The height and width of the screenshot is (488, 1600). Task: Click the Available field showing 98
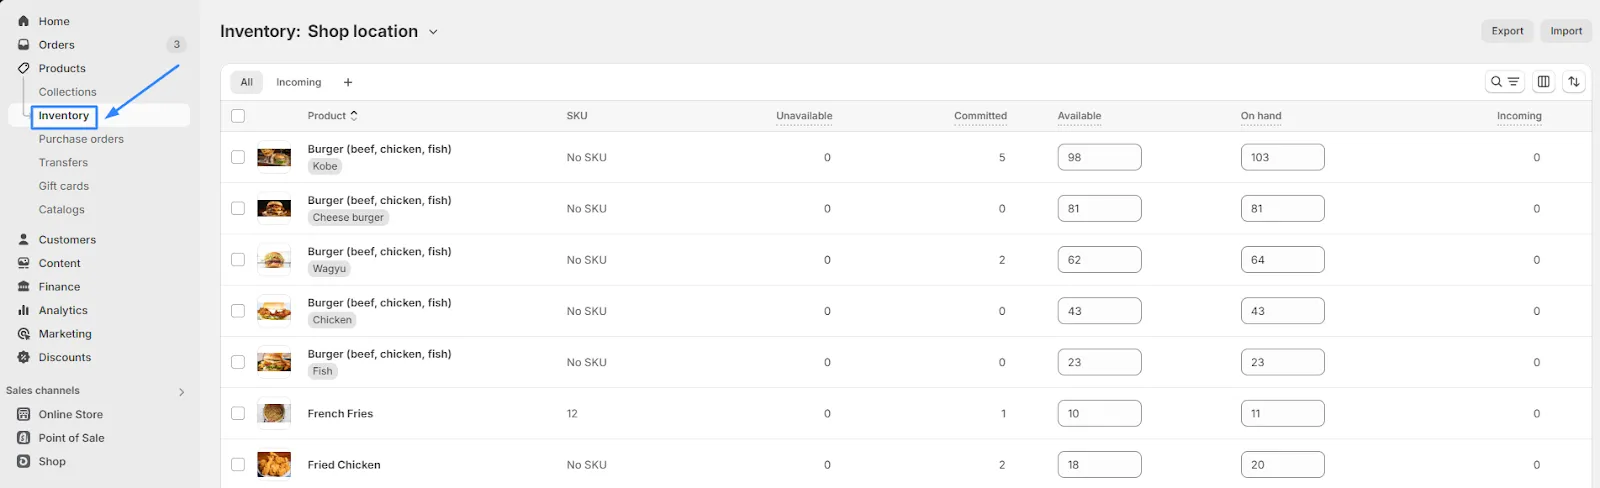(x=1099, y=157)
